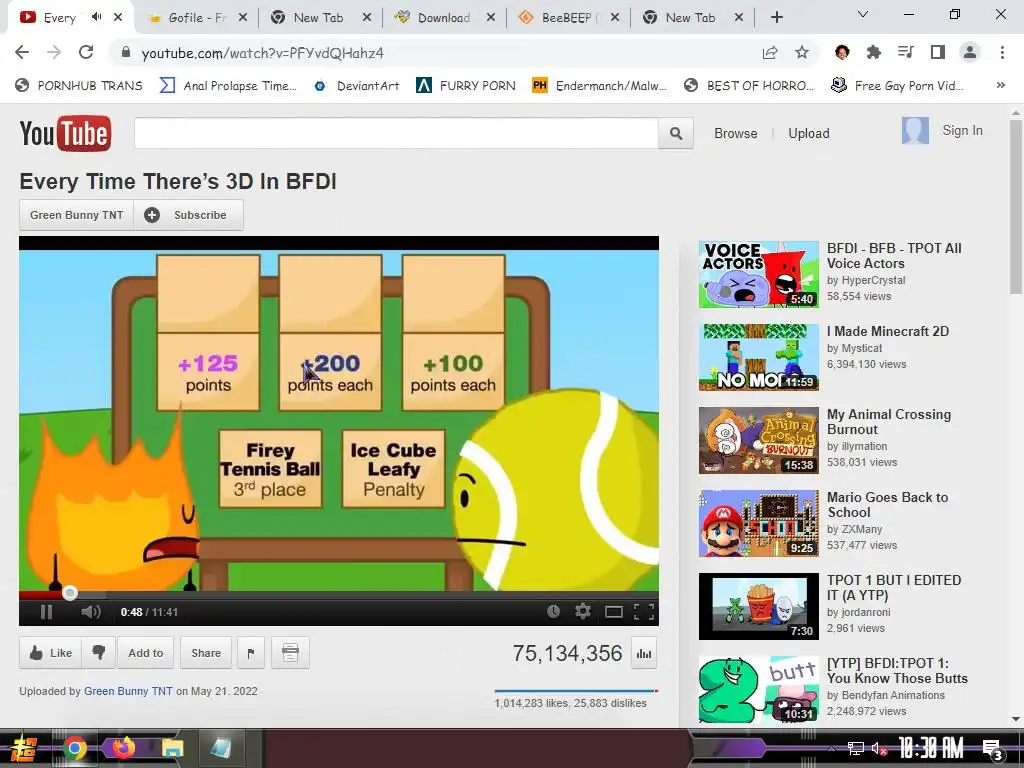The width and height of the screenshot is (1024, 768).
Task: Switch to the first New Tab tab
Action: click(319, 18)
